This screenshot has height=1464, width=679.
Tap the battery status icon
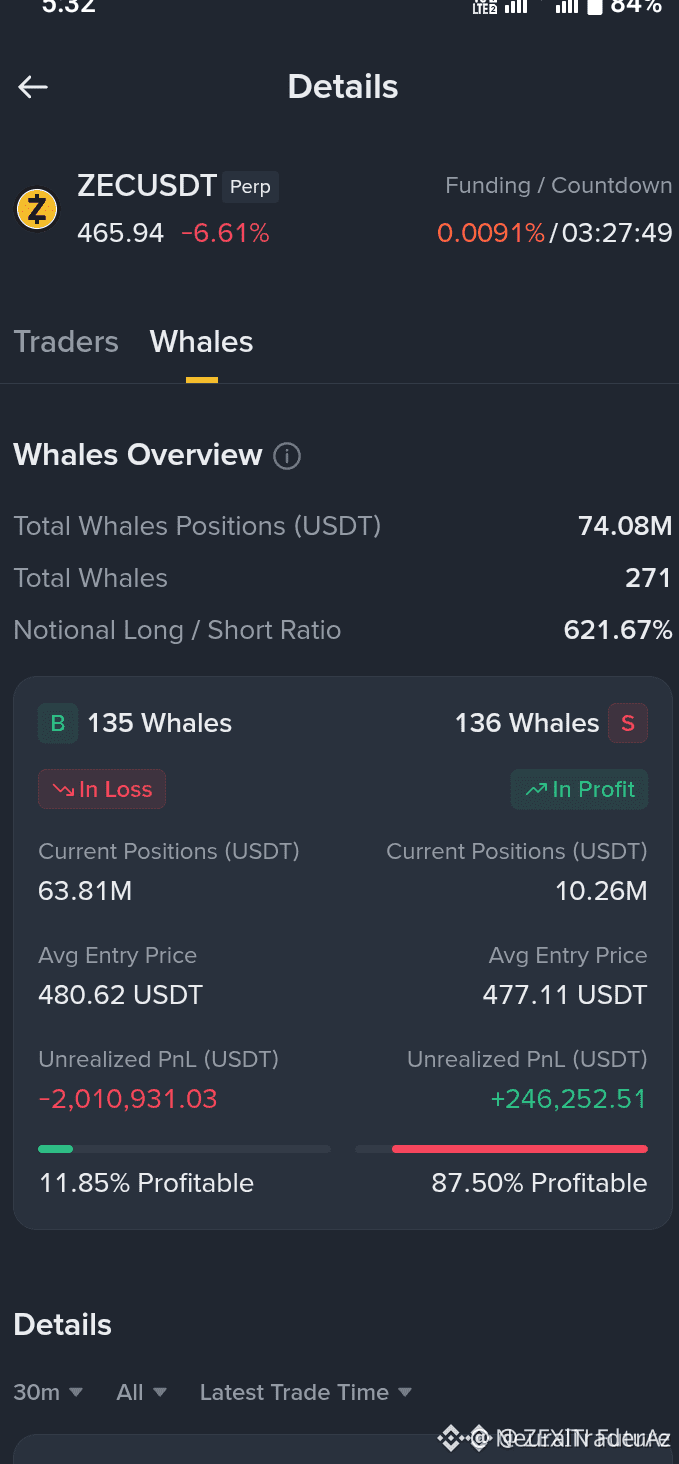tap(595, 7)
